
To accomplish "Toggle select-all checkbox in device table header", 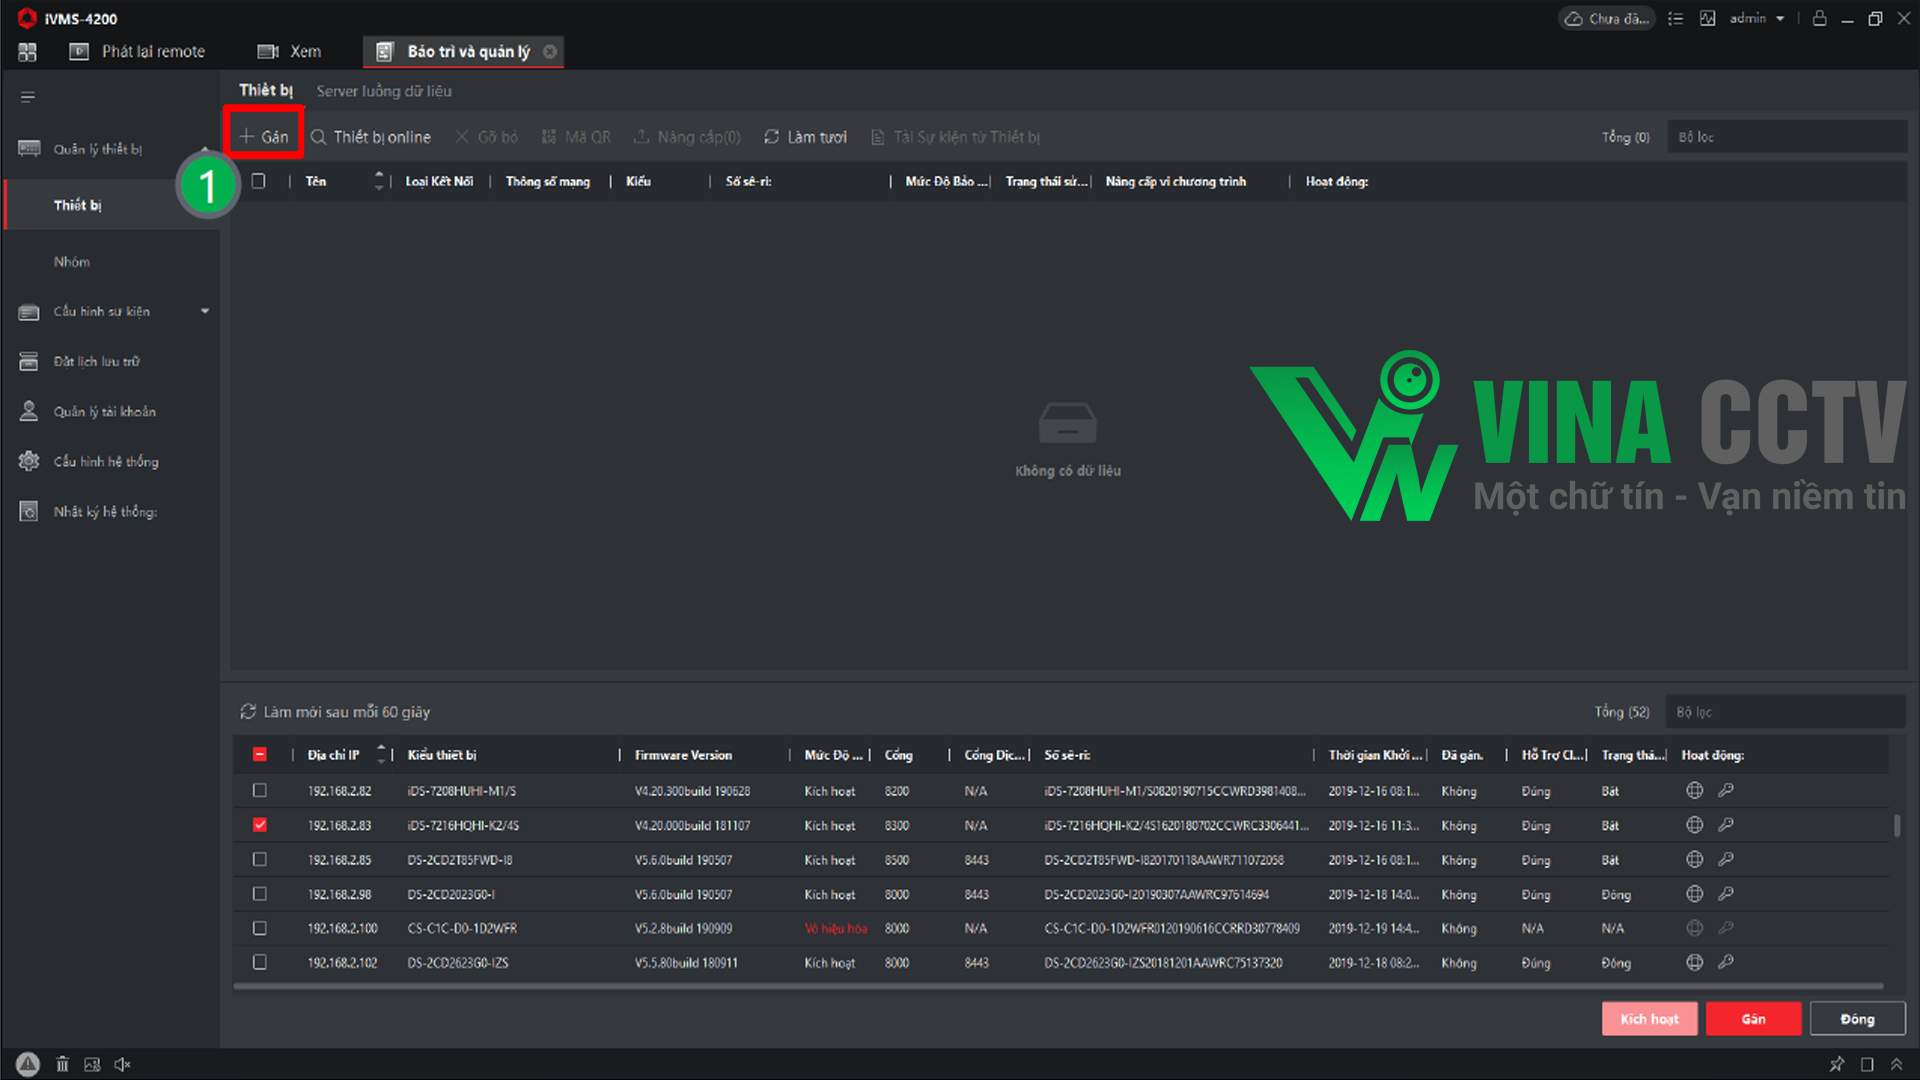I will click(259, 181).
